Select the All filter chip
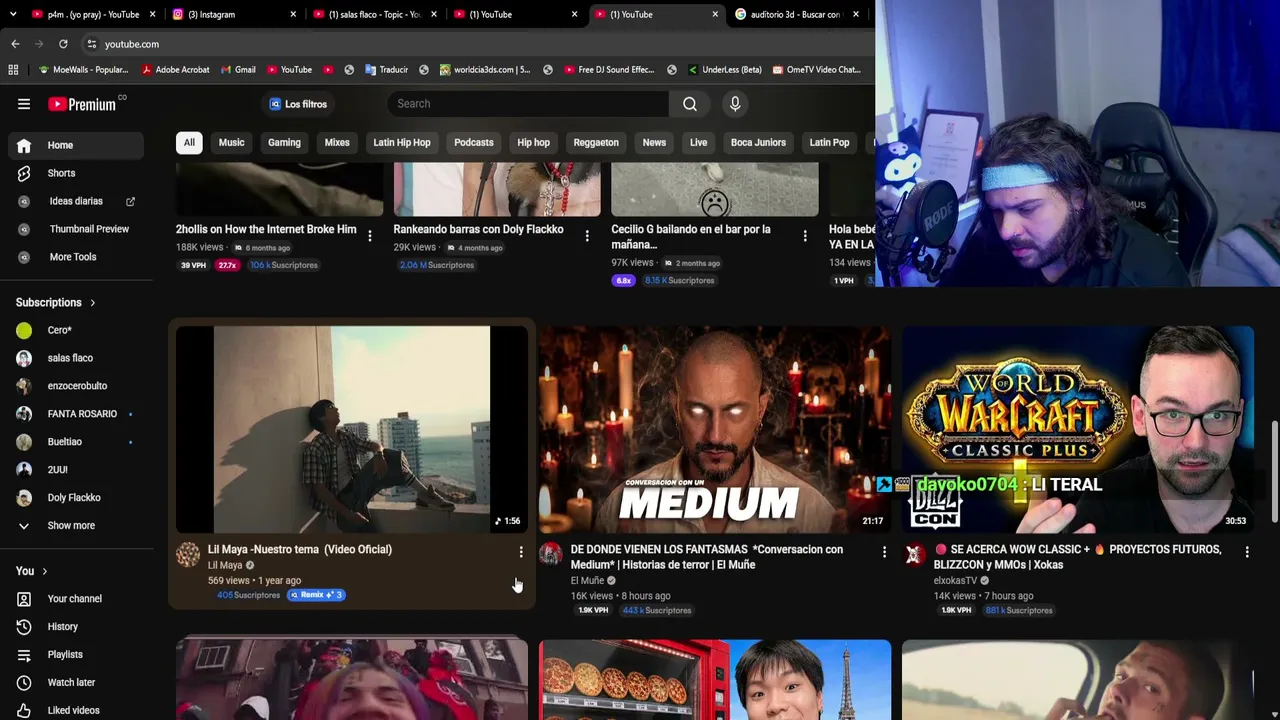This screenshot has width=1280, height=720. click(x=189, y=143)
